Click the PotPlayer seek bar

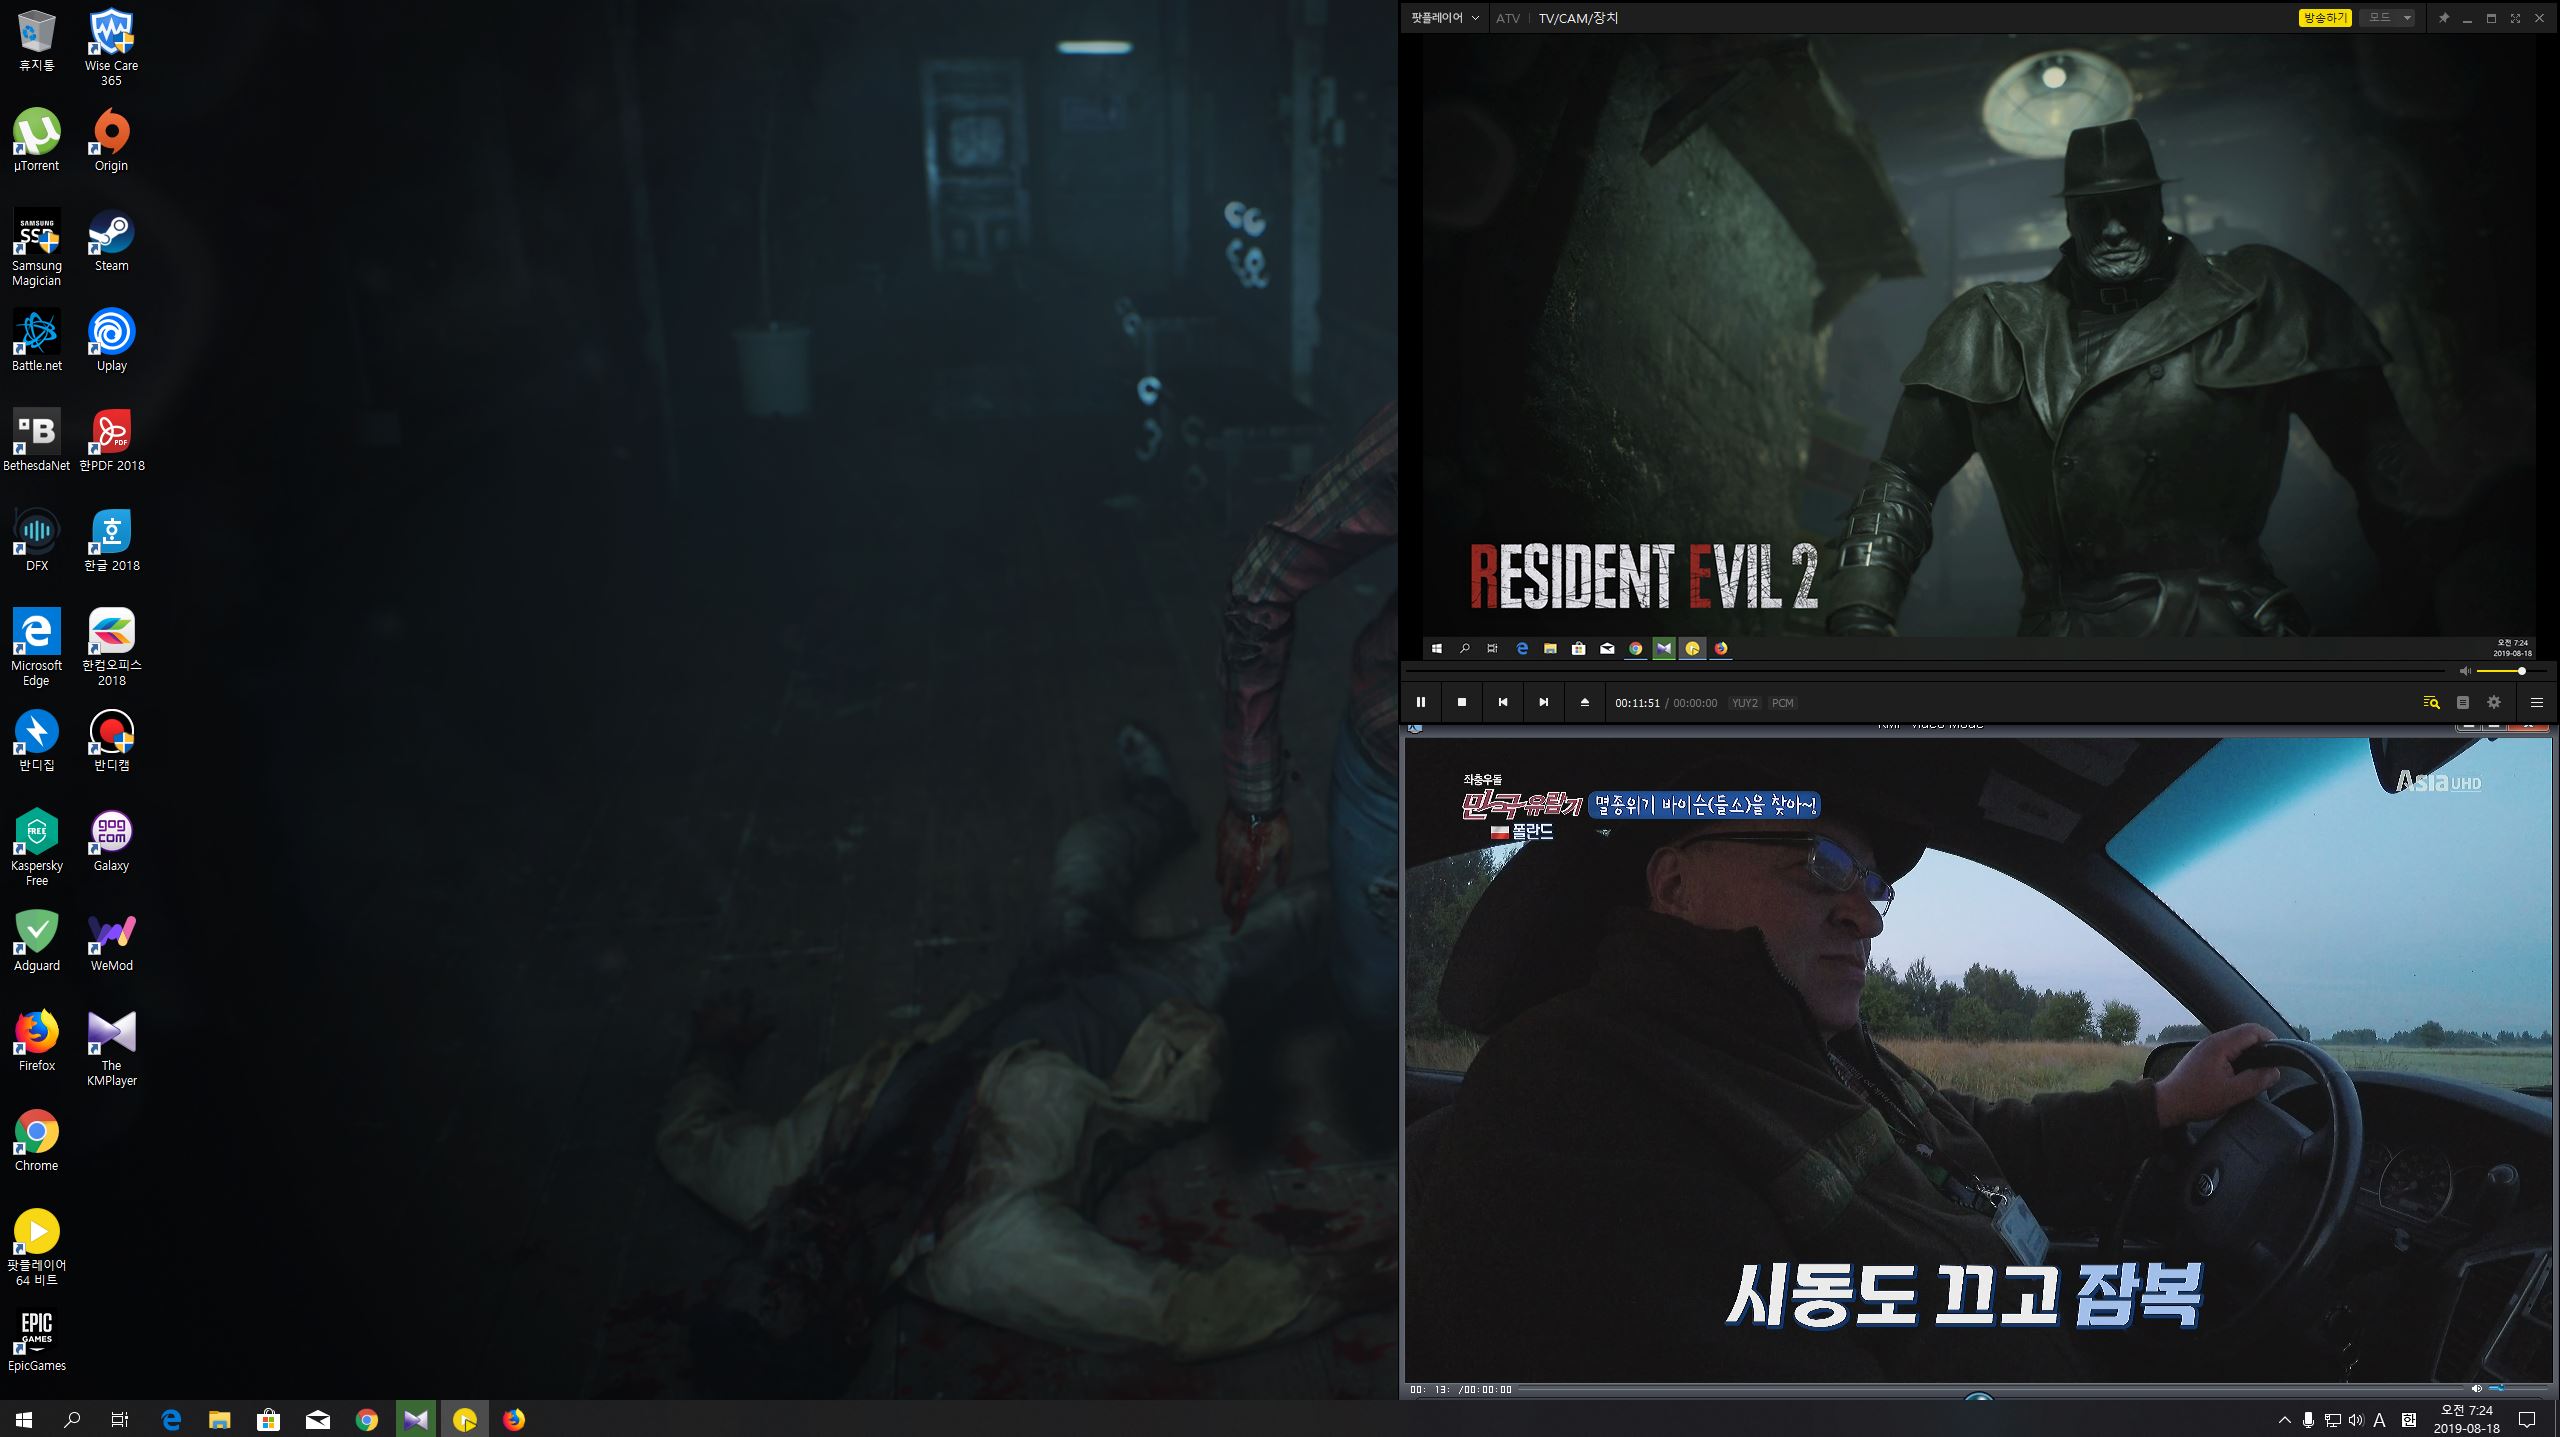click(x=1925, y=670)
